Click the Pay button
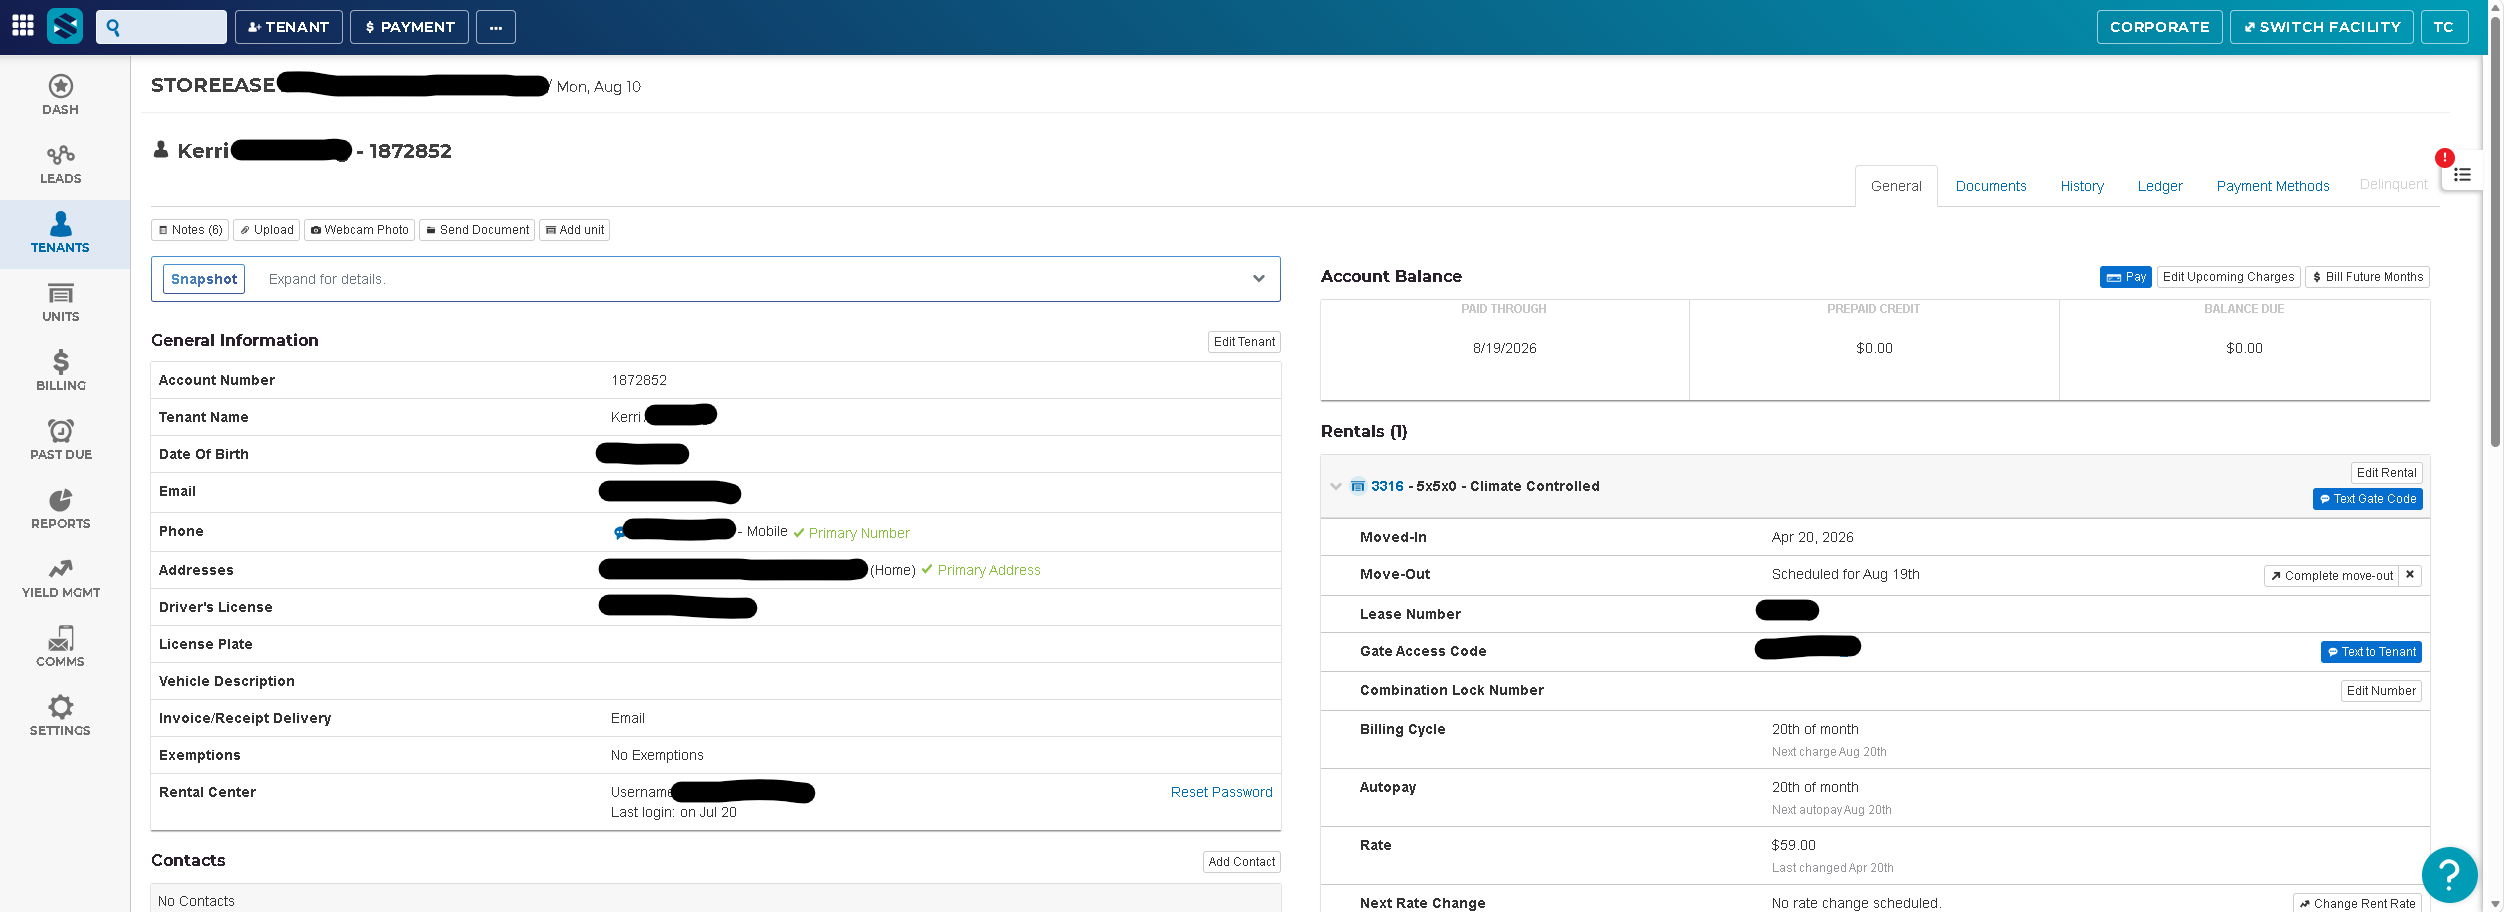The height and width of the screenshot is (912, 2505). (x=2126, y=277)
